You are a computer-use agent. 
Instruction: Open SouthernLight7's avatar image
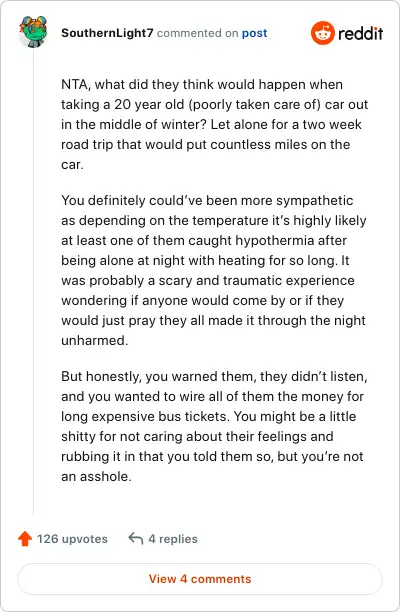(x=33, y=31)
